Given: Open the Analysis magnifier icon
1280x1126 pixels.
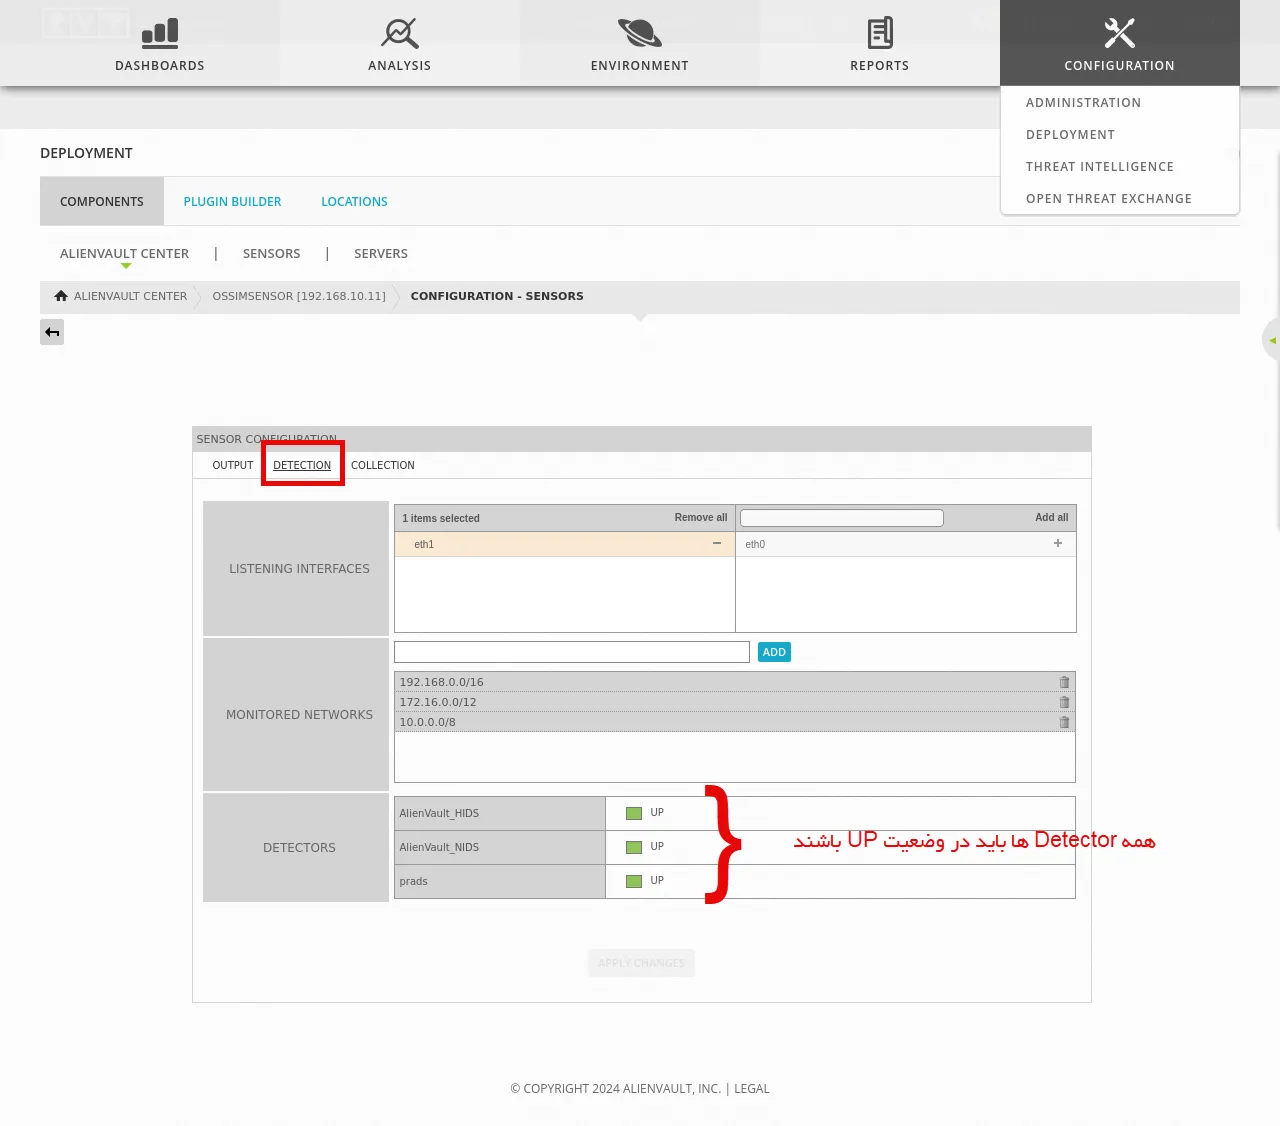Looking at the screenshot, I should (399, 33).
